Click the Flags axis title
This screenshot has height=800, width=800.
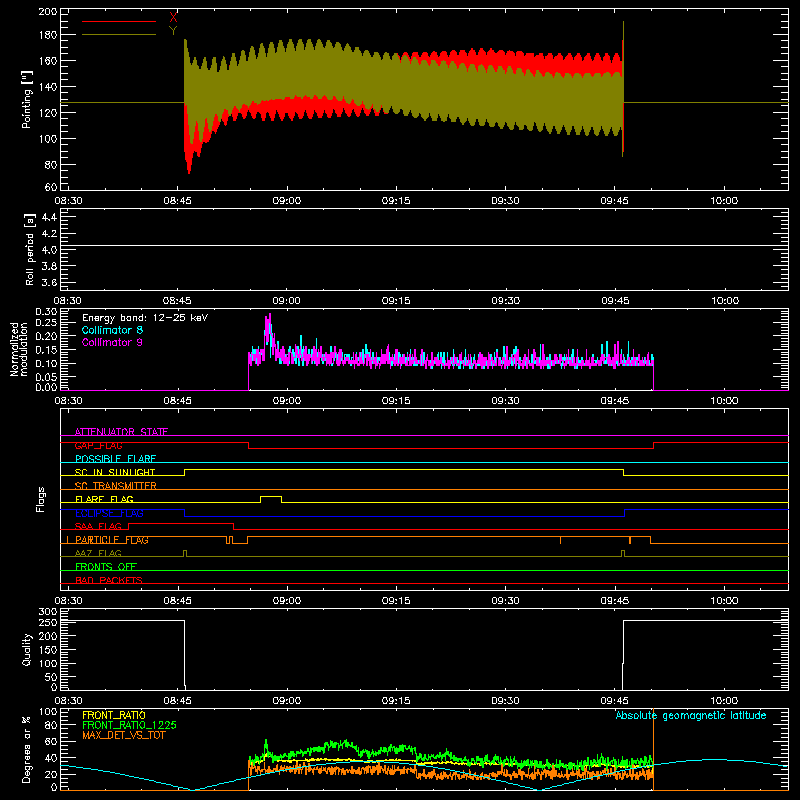pos(41,499)
